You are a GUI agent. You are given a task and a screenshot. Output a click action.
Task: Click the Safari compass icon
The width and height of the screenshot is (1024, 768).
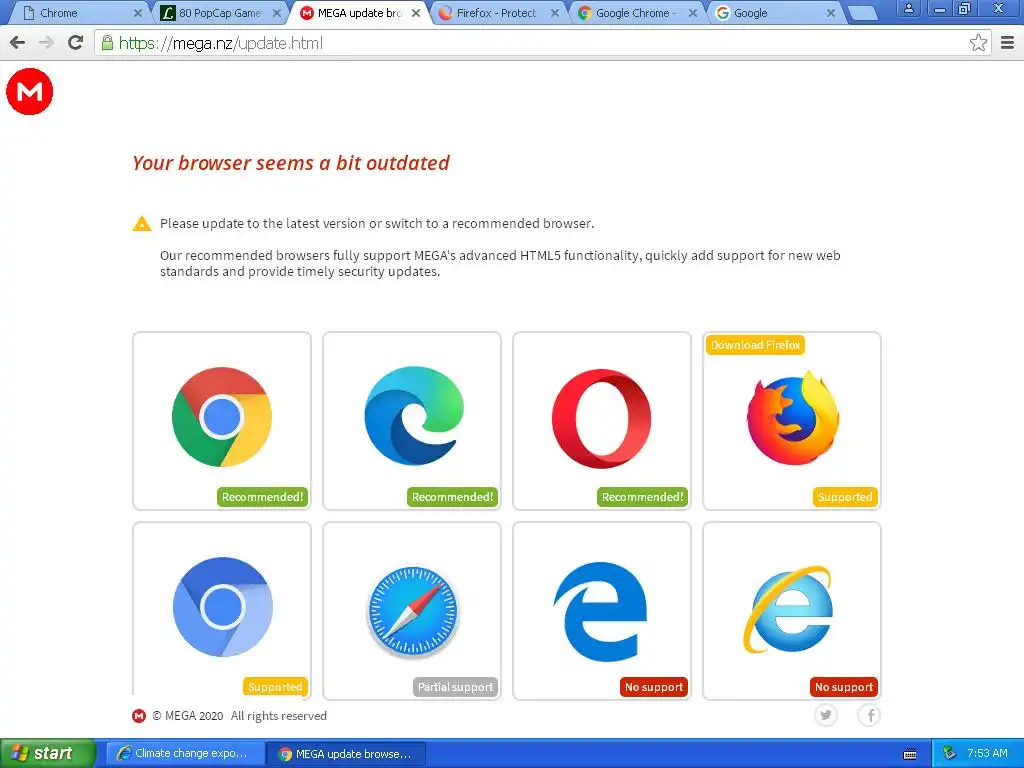[x=413, y=610]
